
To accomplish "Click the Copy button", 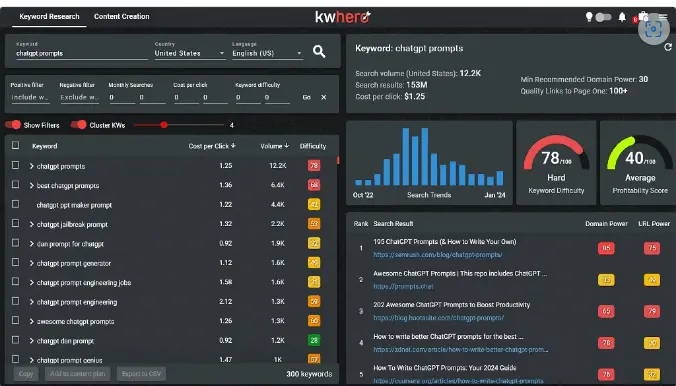I will pyautogui.click(x=26, y=373).
